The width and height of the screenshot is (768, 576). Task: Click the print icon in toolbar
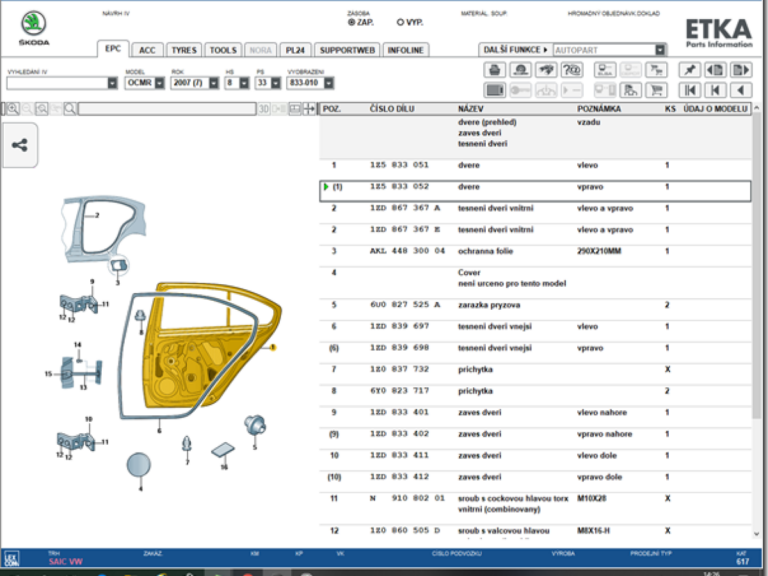pyautogui.click(x=494, y=70)
